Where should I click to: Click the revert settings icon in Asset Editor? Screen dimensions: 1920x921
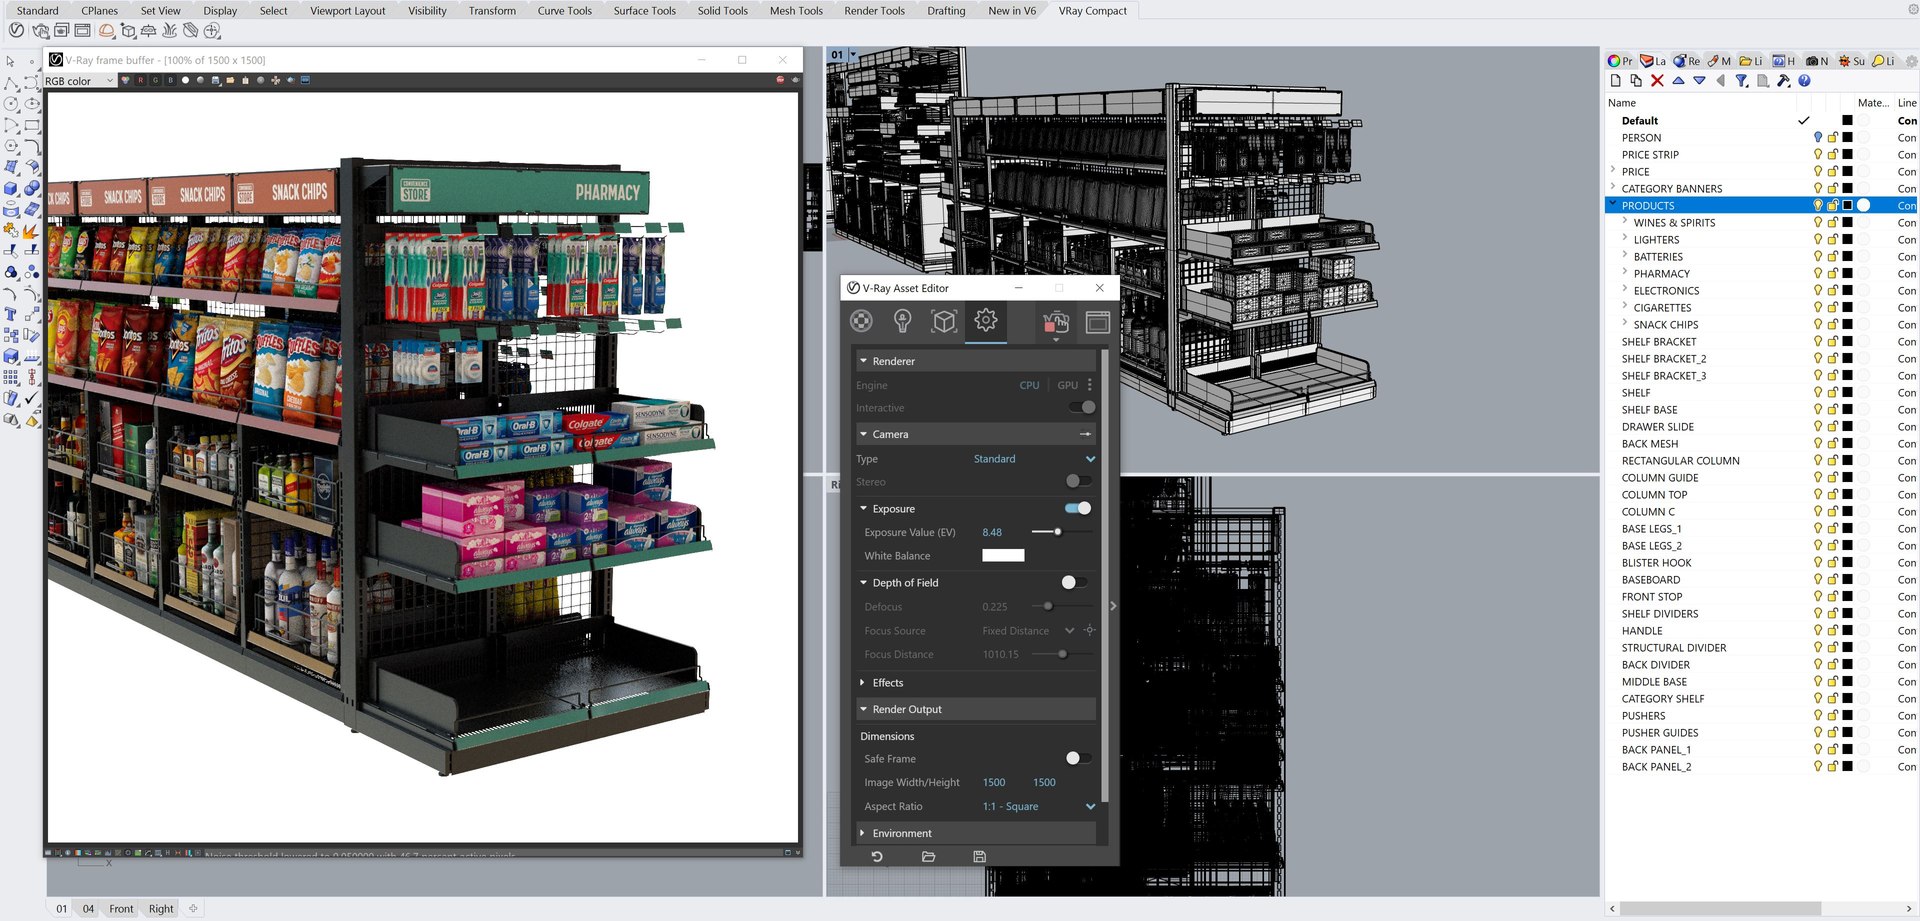tap(877, 857)
